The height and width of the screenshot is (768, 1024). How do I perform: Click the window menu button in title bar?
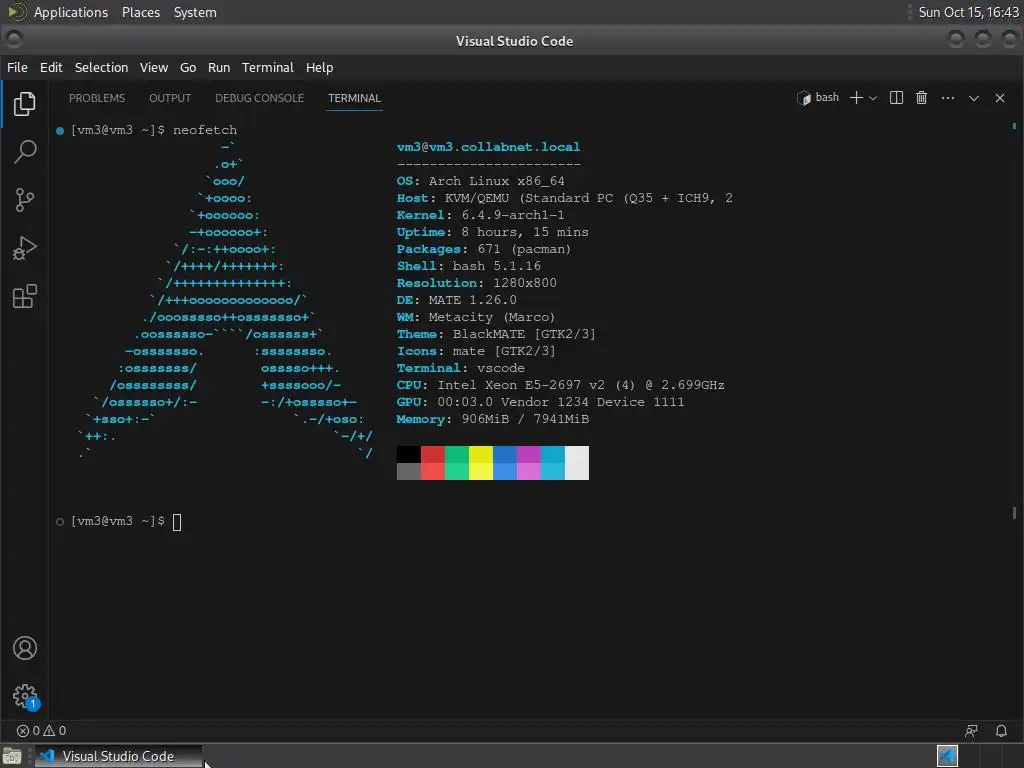(14, 39)
